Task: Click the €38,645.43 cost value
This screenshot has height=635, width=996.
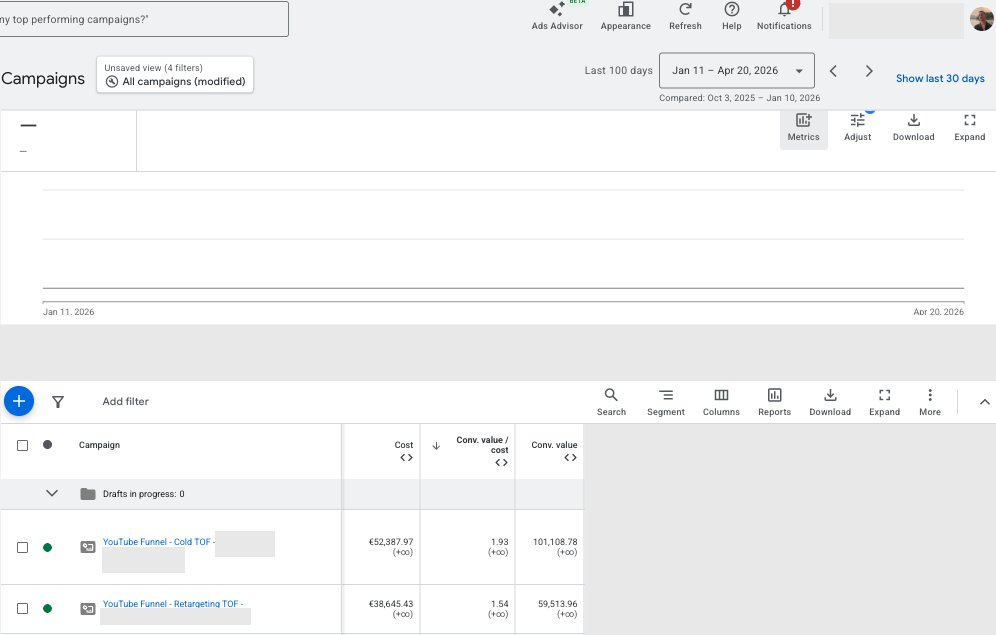Action: coord(391,604)
